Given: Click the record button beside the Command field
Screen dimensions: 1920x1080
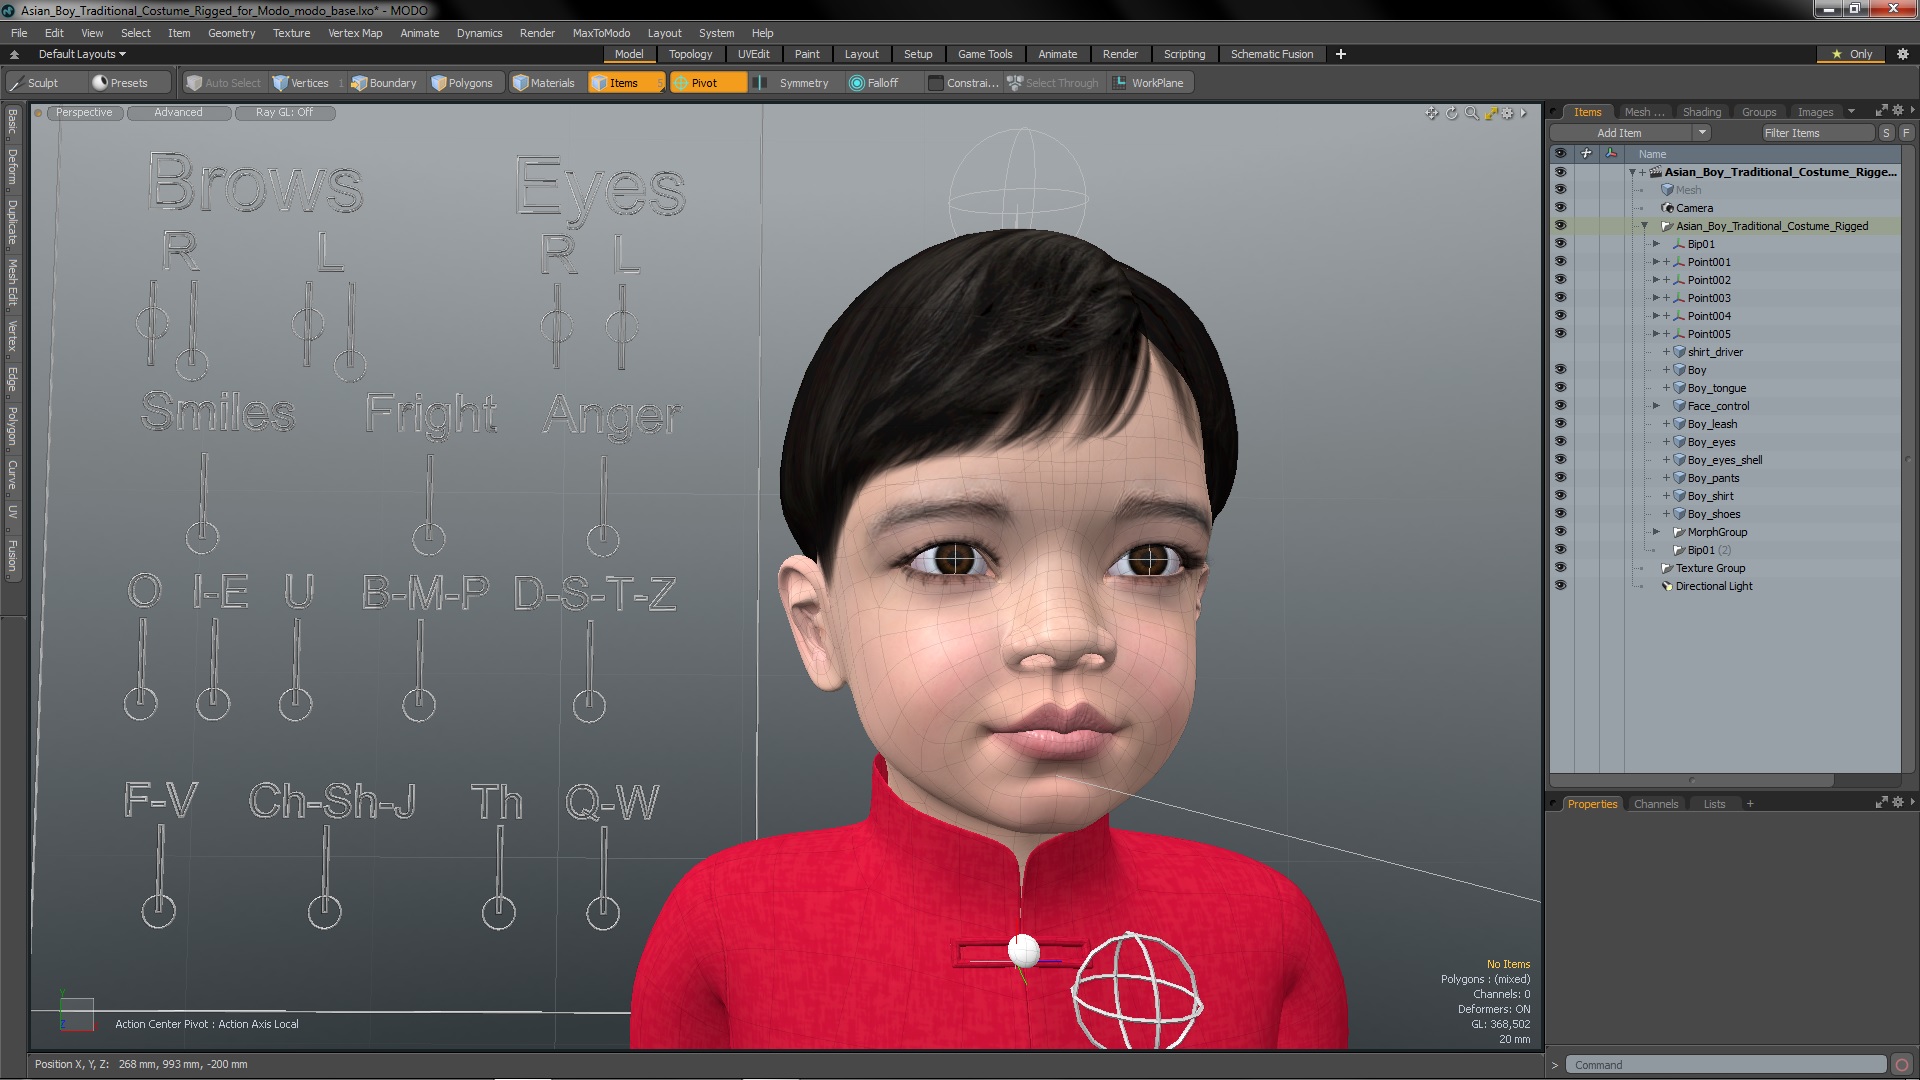Looking at the screenshot, I should coord(1902,1065).
